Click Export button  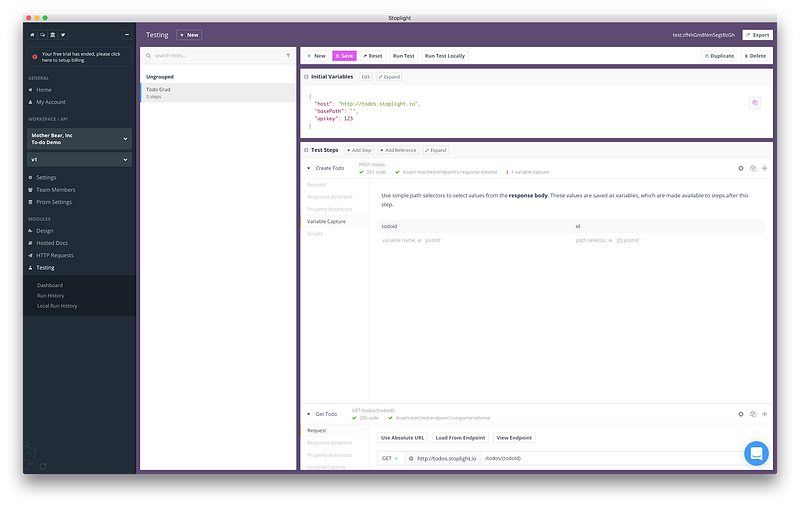pyautogui.click(x=758, y=35)
